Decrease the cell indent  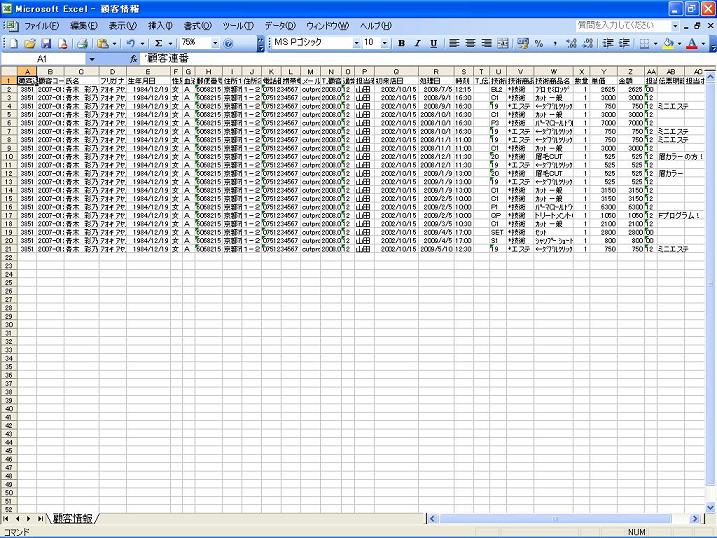coord(608,43)
